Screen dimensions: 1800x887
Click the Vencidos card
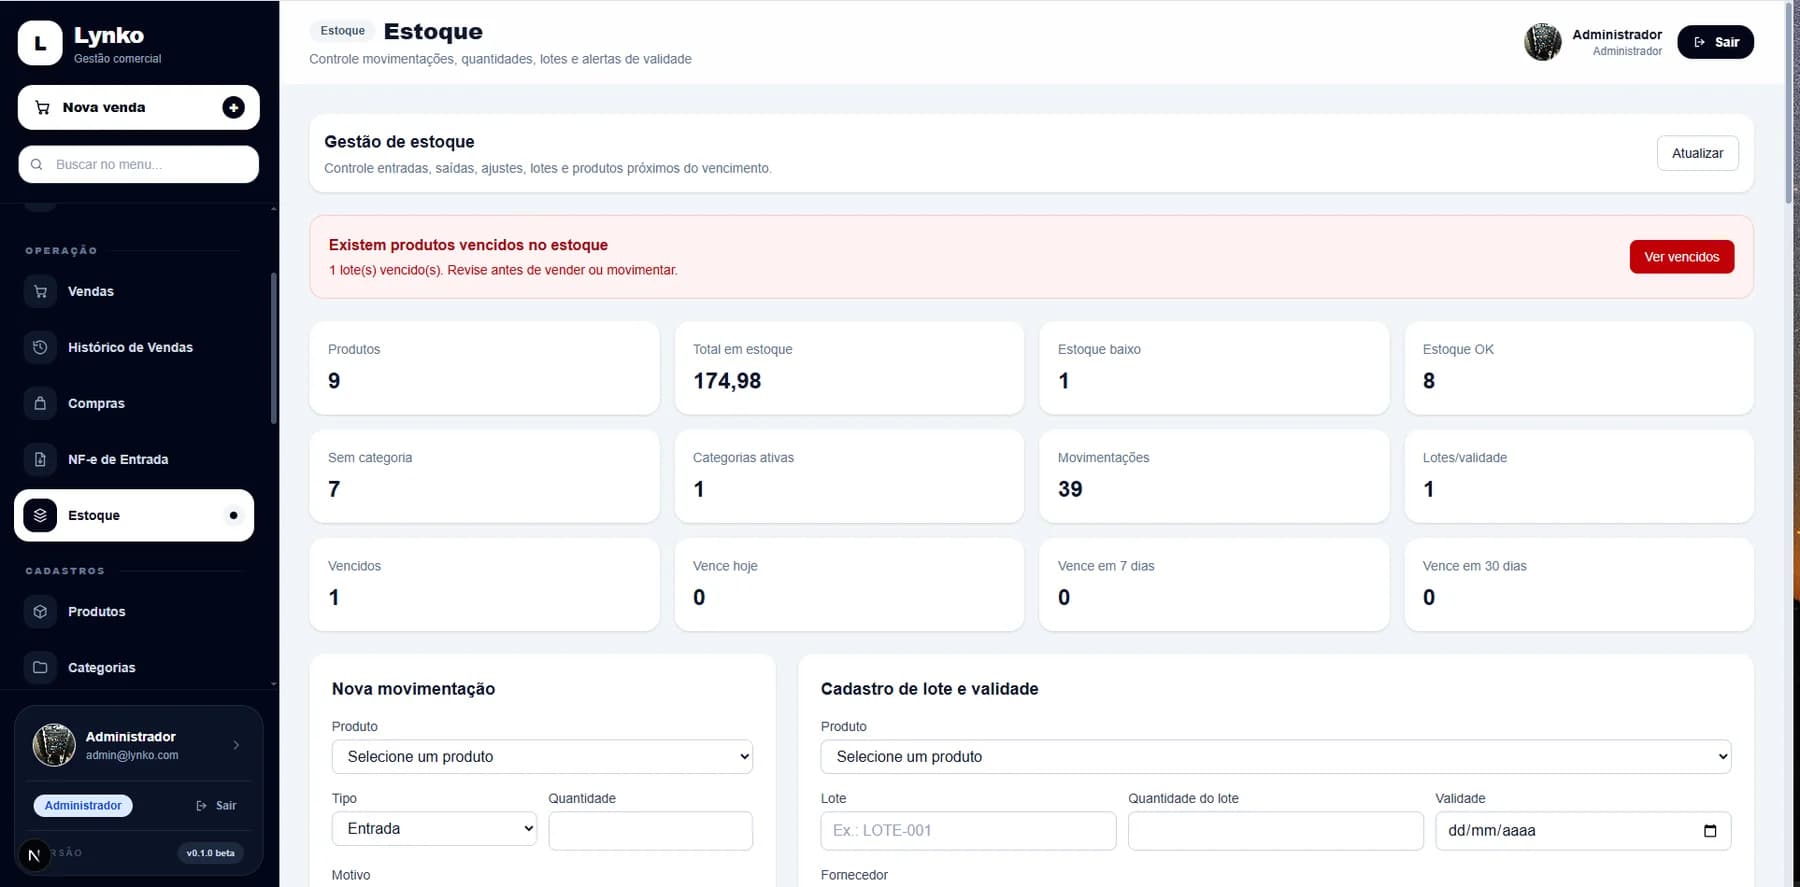click(x=484, y=584)
